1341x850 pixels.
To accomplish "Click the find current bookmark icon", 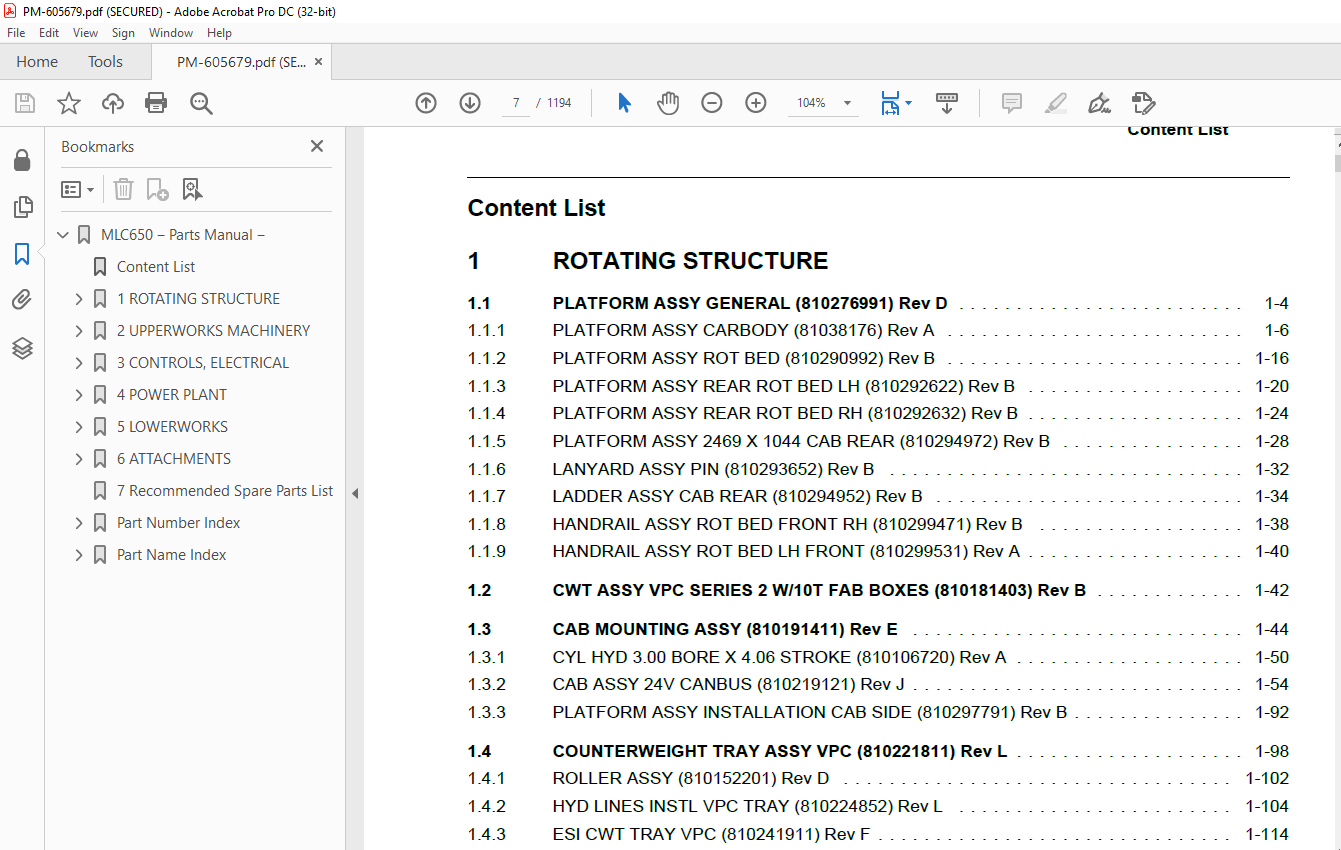I will [x=192, y=189].
